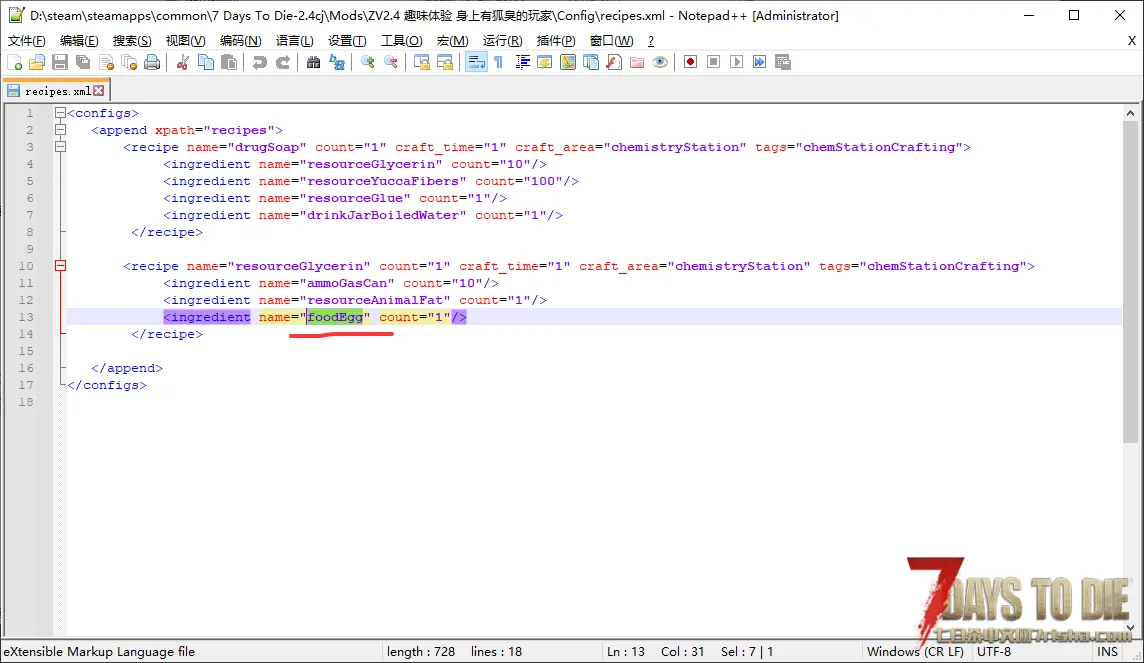1144x663 pixels.
Task: Click the Open file folder icon
Action: pyautogui.click(x=37, y=62)
